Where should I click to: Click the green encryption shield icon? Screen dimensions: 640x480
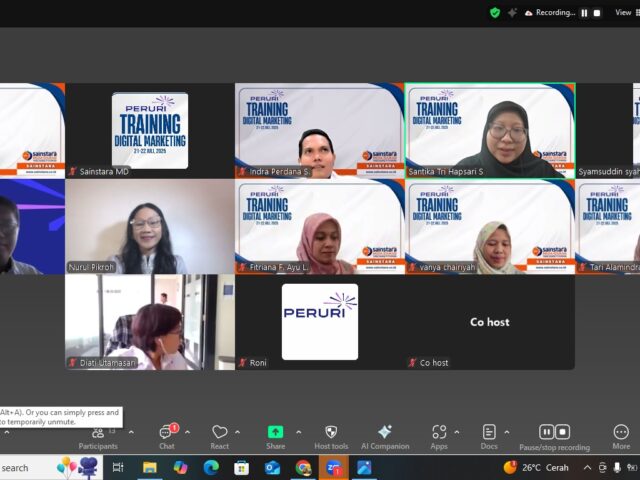[495, 13]
